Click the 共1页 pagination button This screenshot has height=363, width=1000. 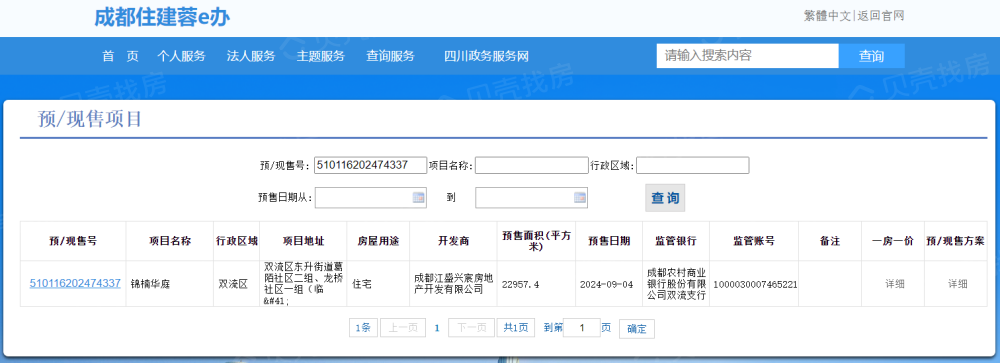516,328
